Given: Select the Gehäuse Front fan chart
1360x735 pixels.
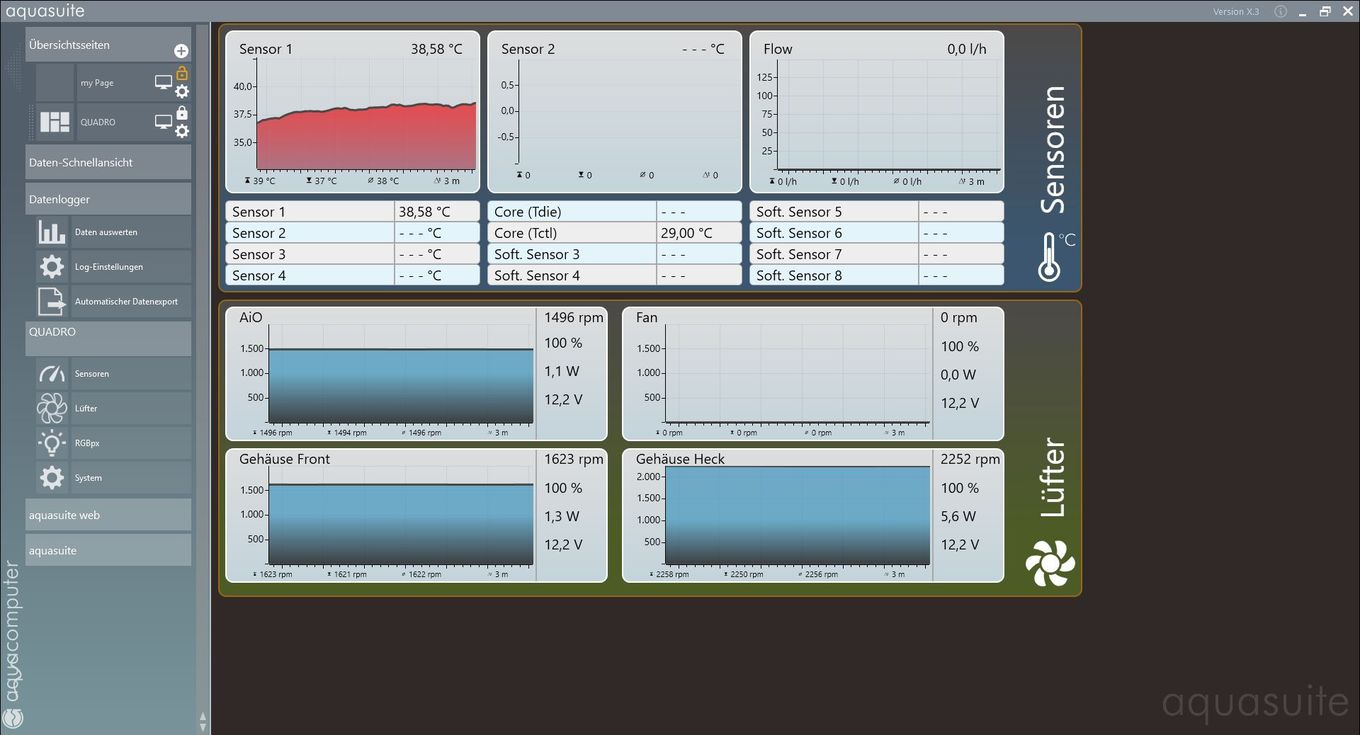Looking at the screenshot, I should click(x=416, y=515).
